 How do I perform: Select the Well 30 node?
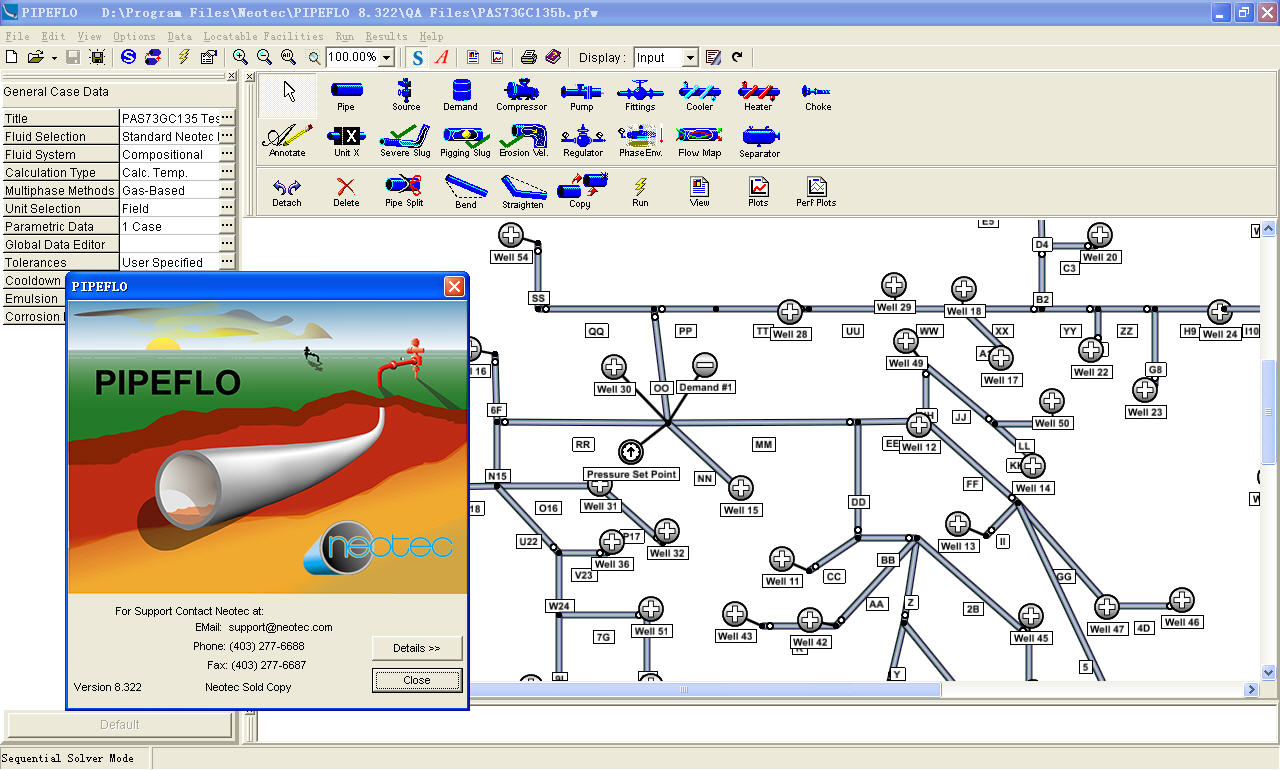[x=614, y=366]
